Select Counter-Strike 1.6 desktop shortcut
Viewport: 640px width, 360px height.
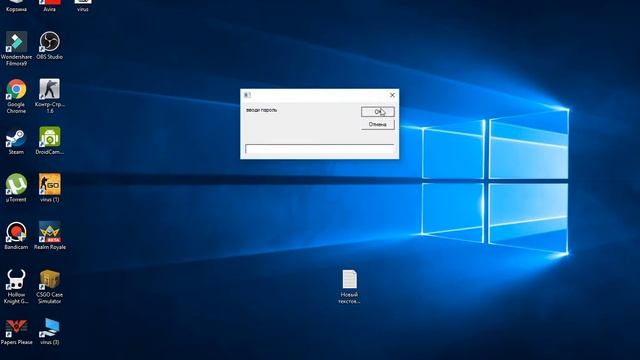[49, 96]
